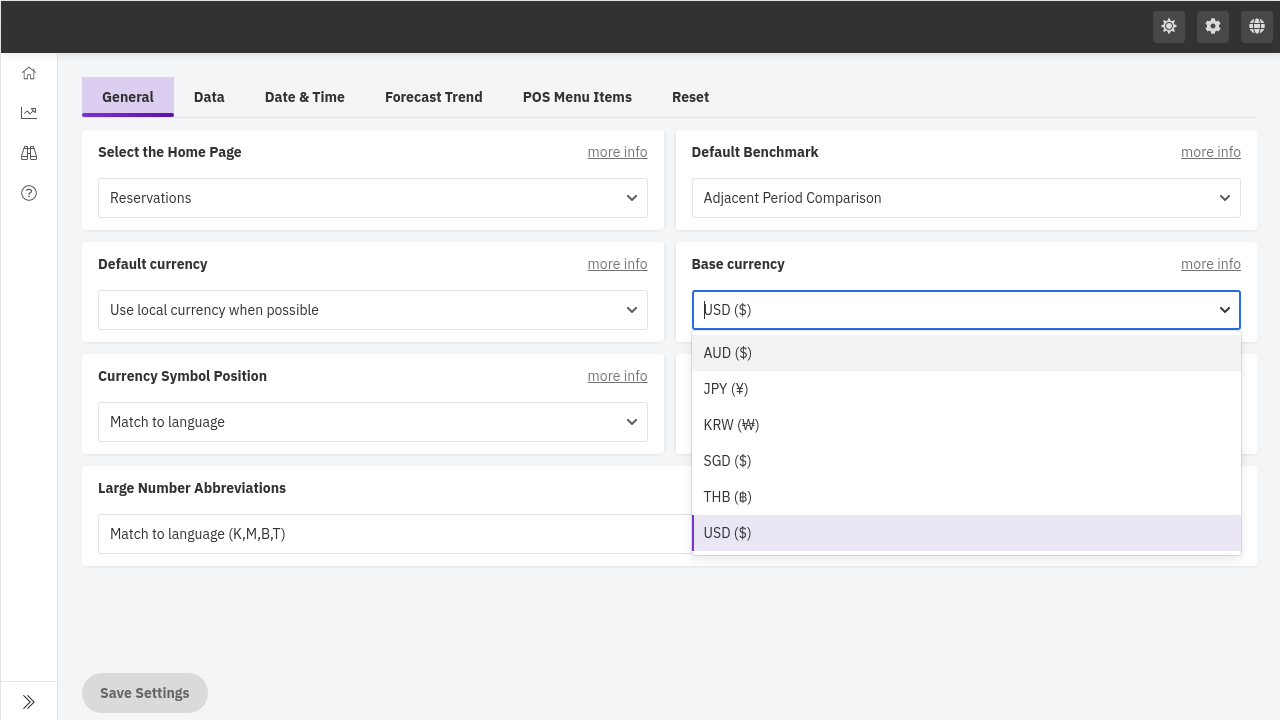Open the trends chart sidebar icon
This screenshot has height=720, width=1280.
tap(29, 113)
